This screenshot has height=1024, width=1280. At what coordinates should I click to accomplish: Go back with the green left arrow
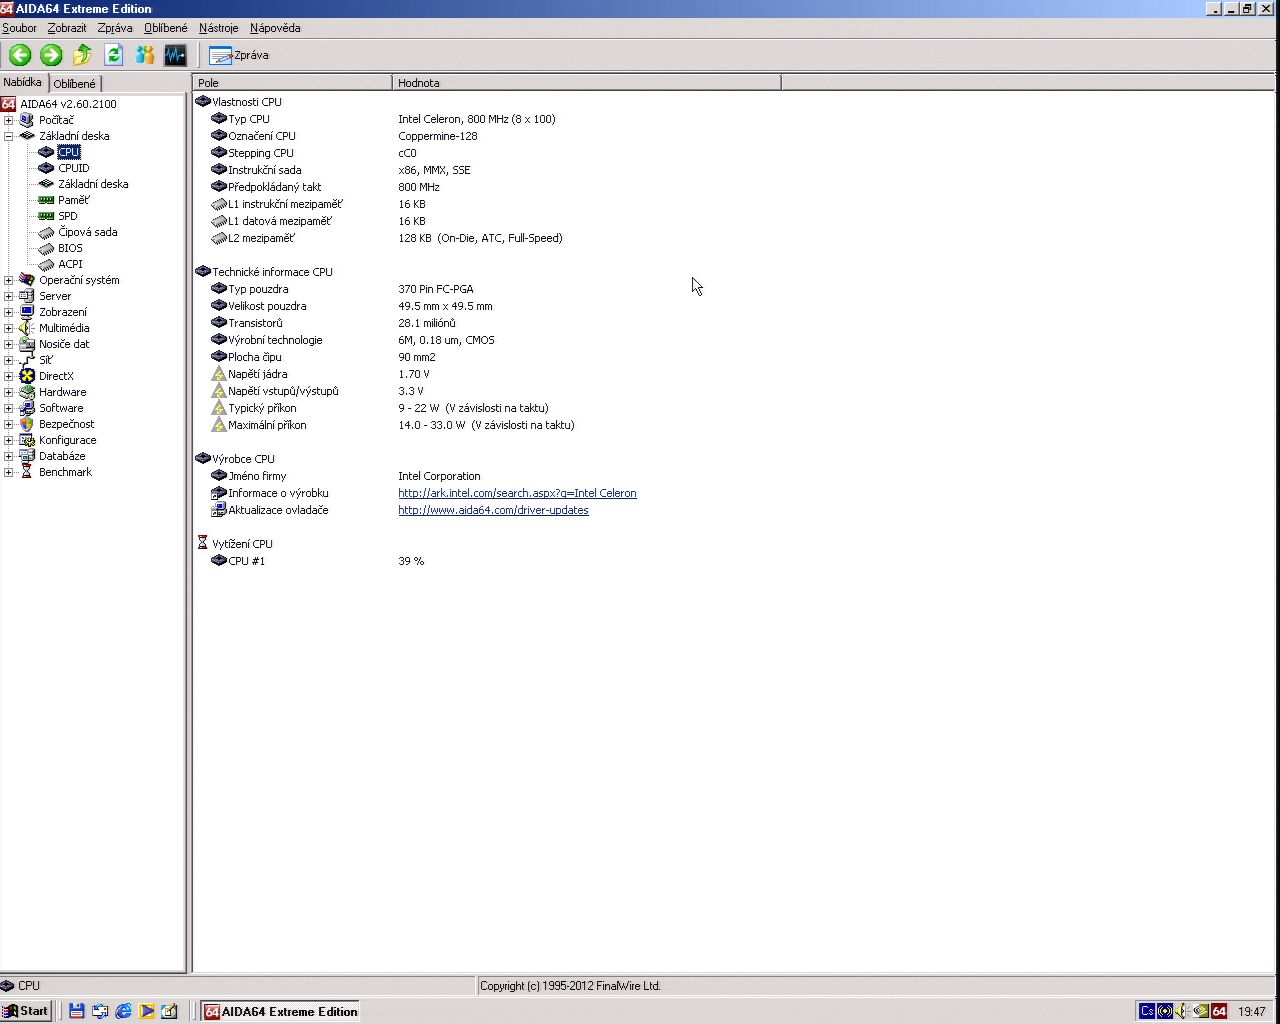pos(20,55)
